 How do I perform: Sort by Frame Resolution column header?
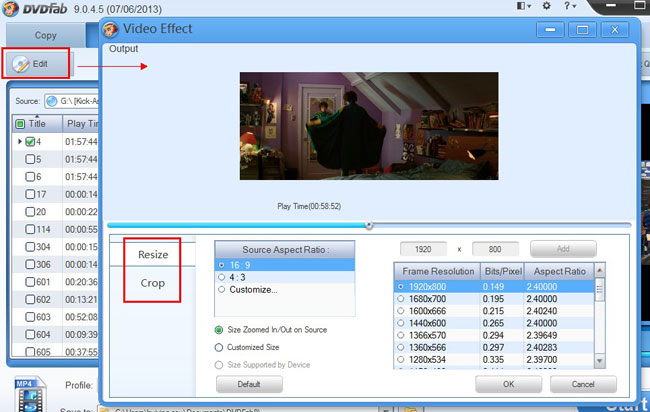pyautogui.click(x=438, y=271)
